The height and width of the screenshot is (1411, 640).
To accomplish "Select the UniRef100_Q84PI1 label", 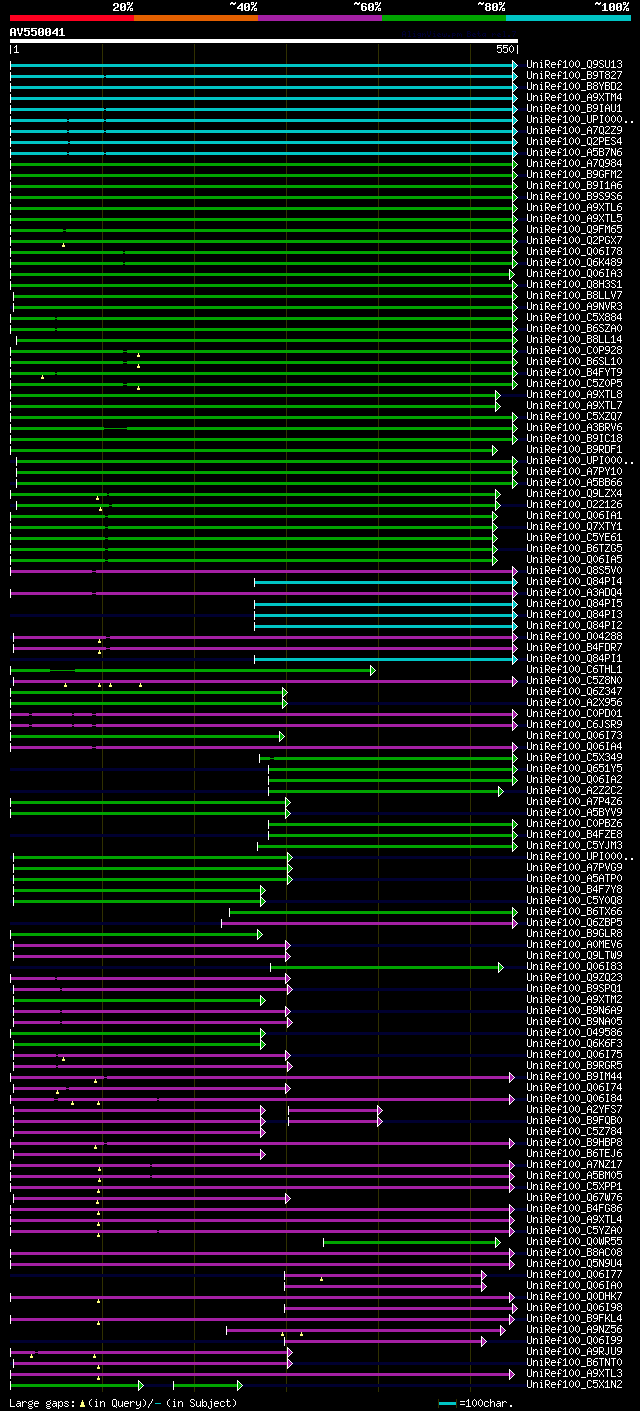I will pyautogui.click(x=574, y=658).
